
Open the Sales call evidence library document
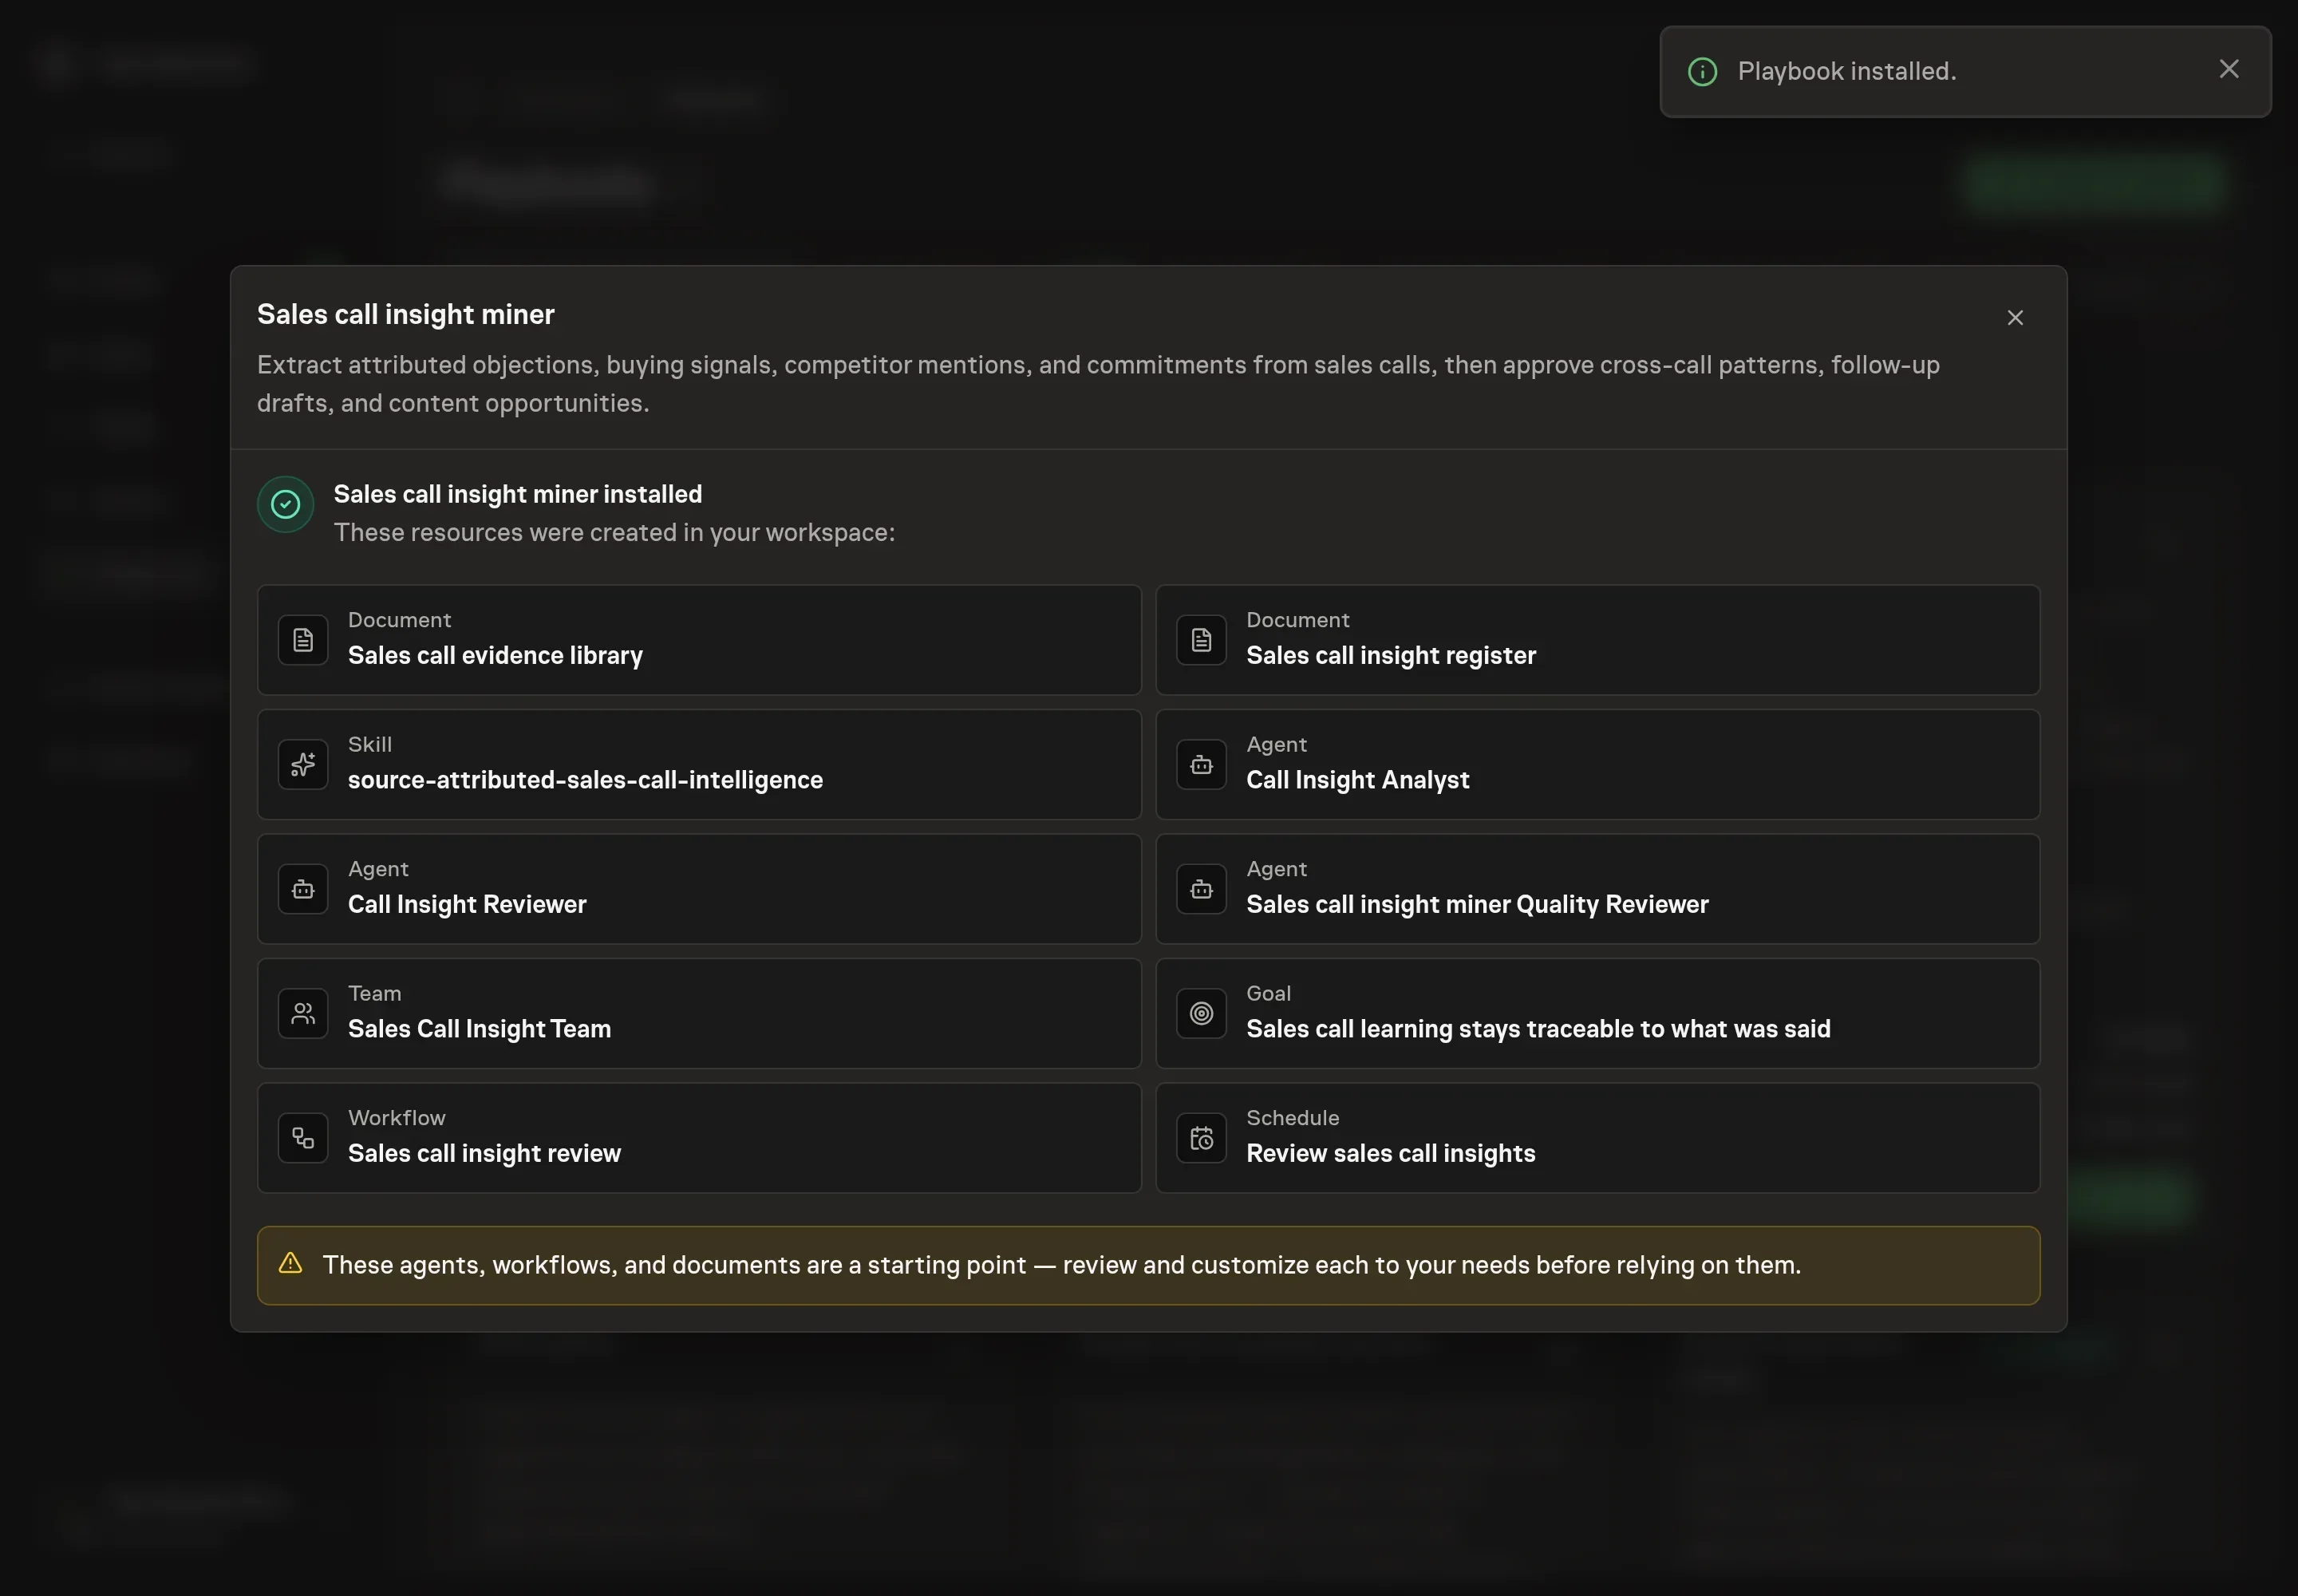pos(699,640)
